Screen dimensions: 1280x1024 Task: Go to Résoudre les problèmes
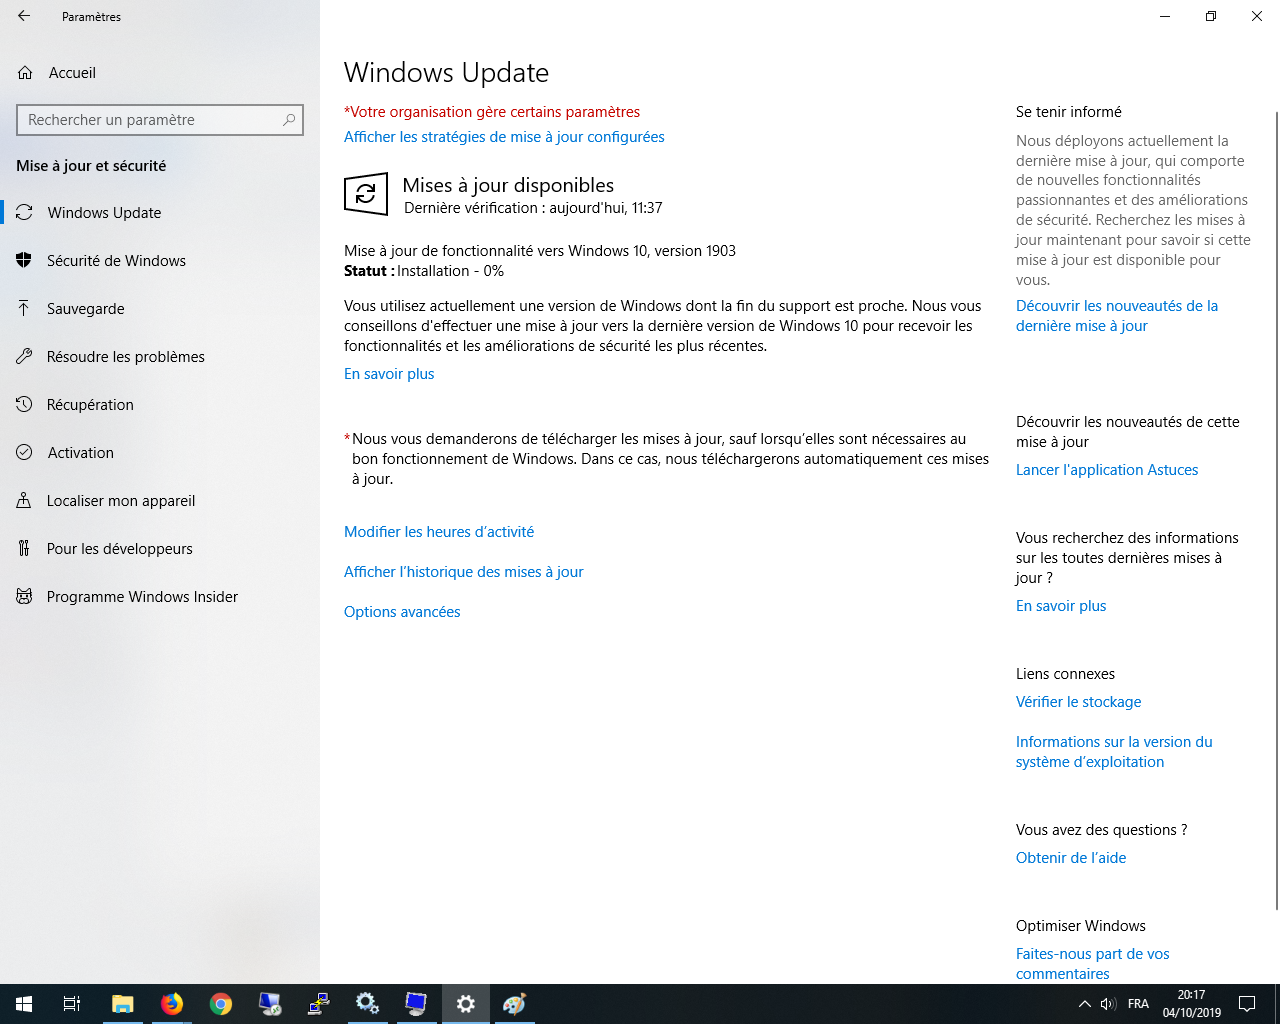160,356
